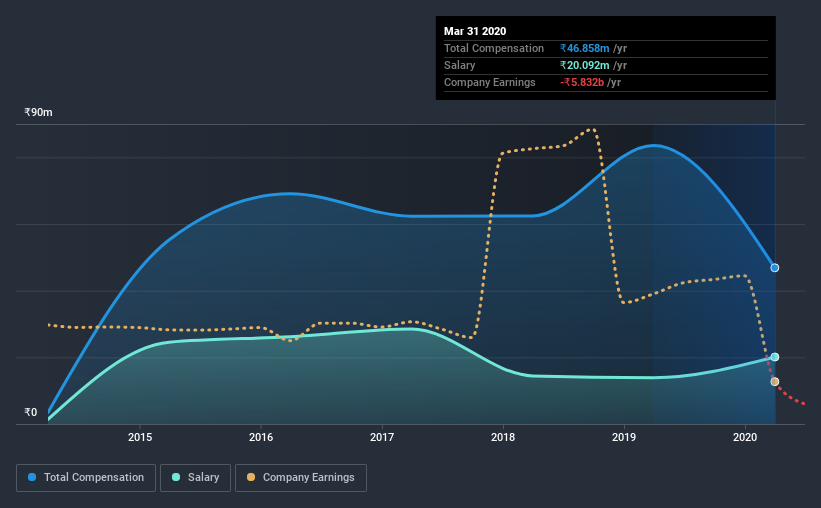The image size is (821, 508).
Task: Toggle the Company Earnings legend button
Action: coord(301,478)
